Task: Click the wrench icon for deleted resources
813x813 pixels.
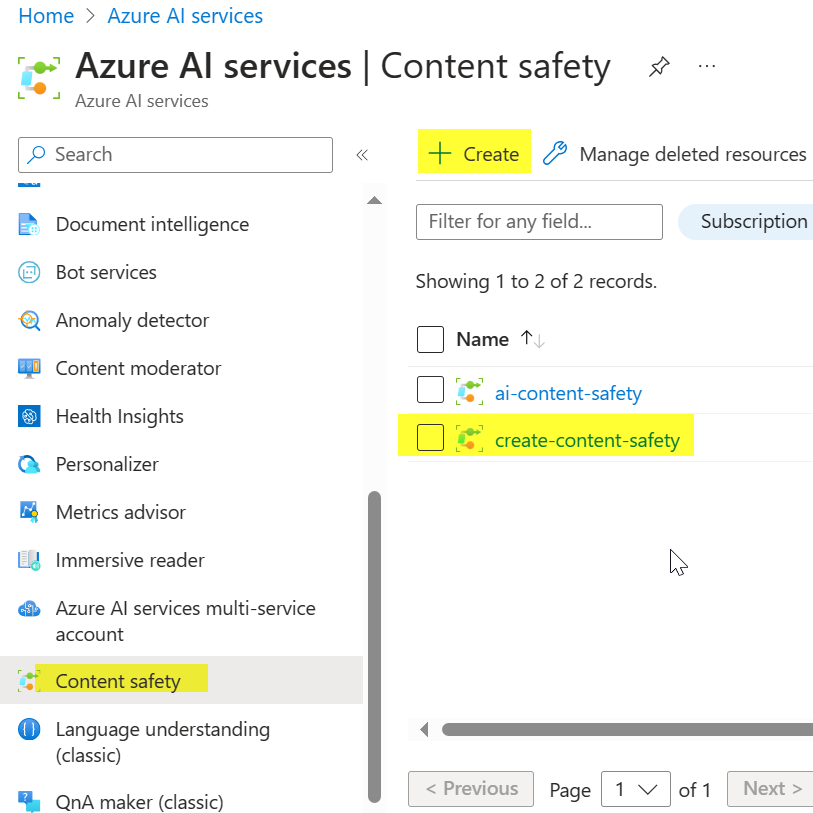Action: click(x=555, y=153)
